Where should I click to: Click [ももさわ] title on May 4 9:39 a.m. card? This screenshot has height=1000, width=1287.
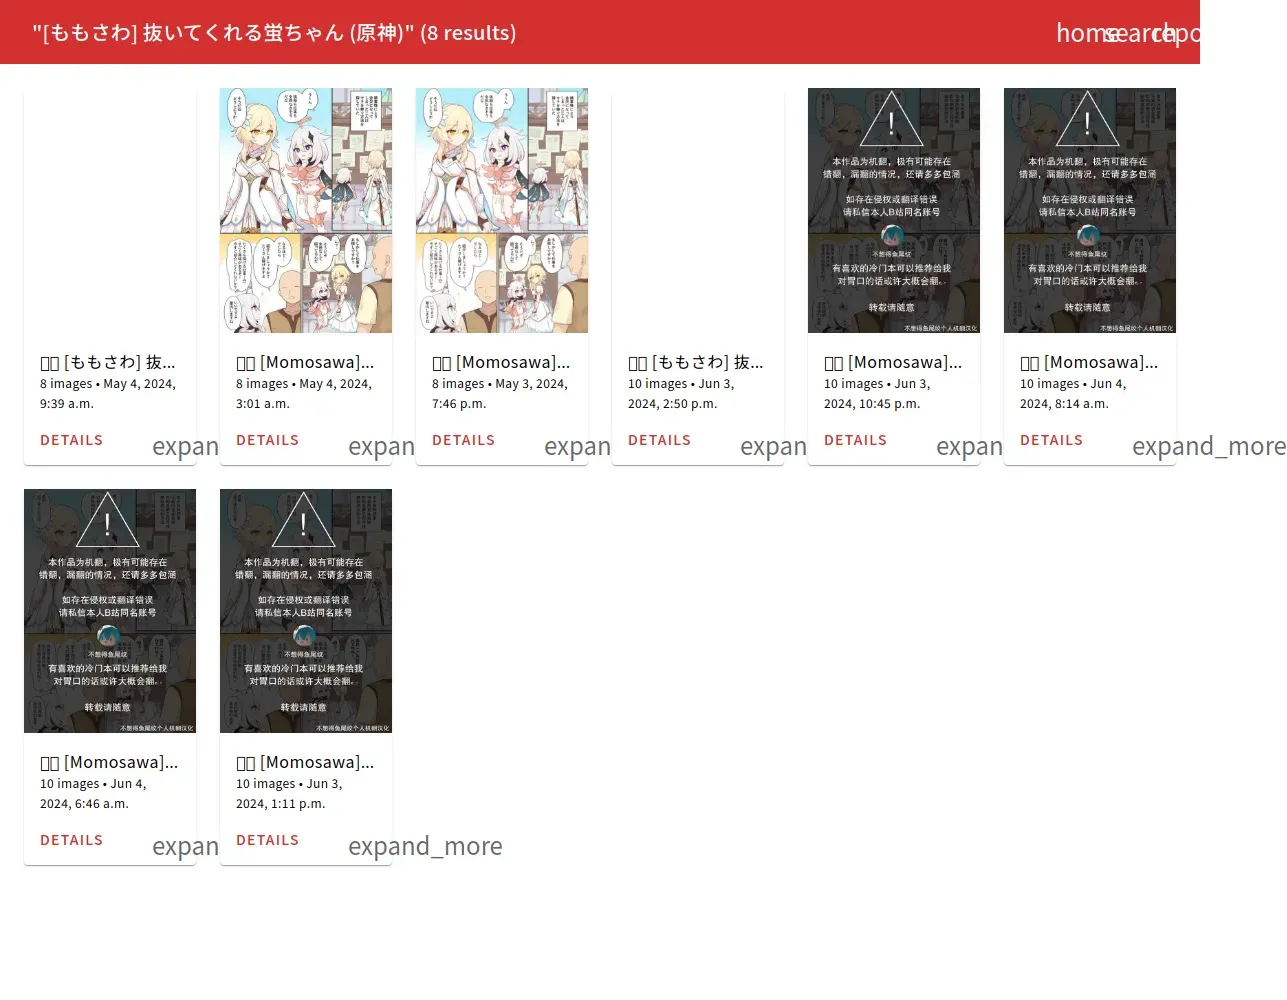(108, 362)
